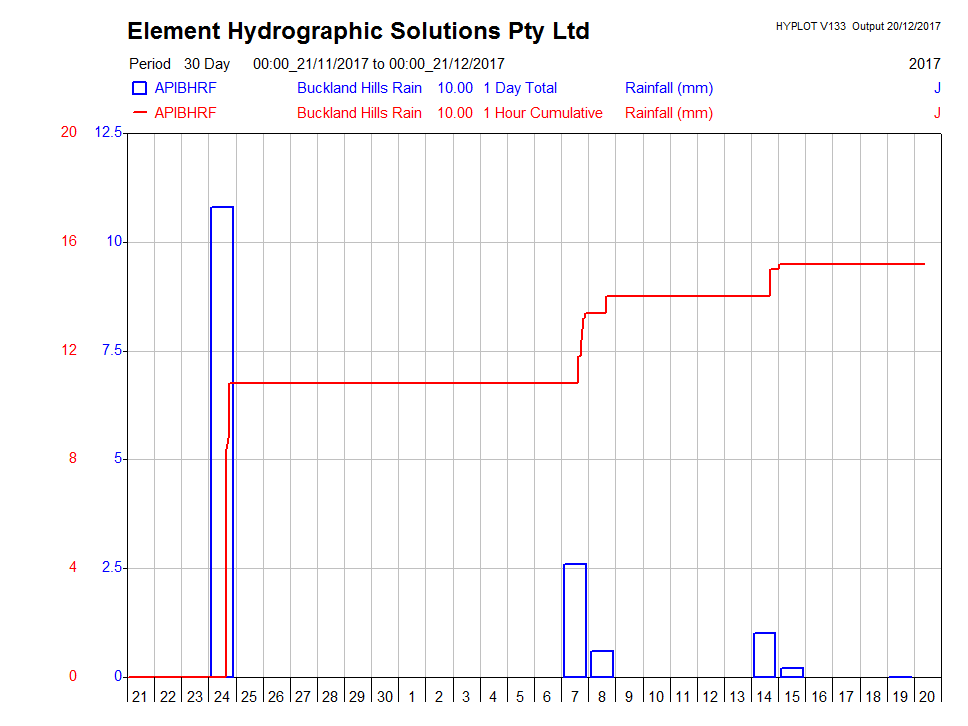Click the blue square legend marker

[139, 88]
